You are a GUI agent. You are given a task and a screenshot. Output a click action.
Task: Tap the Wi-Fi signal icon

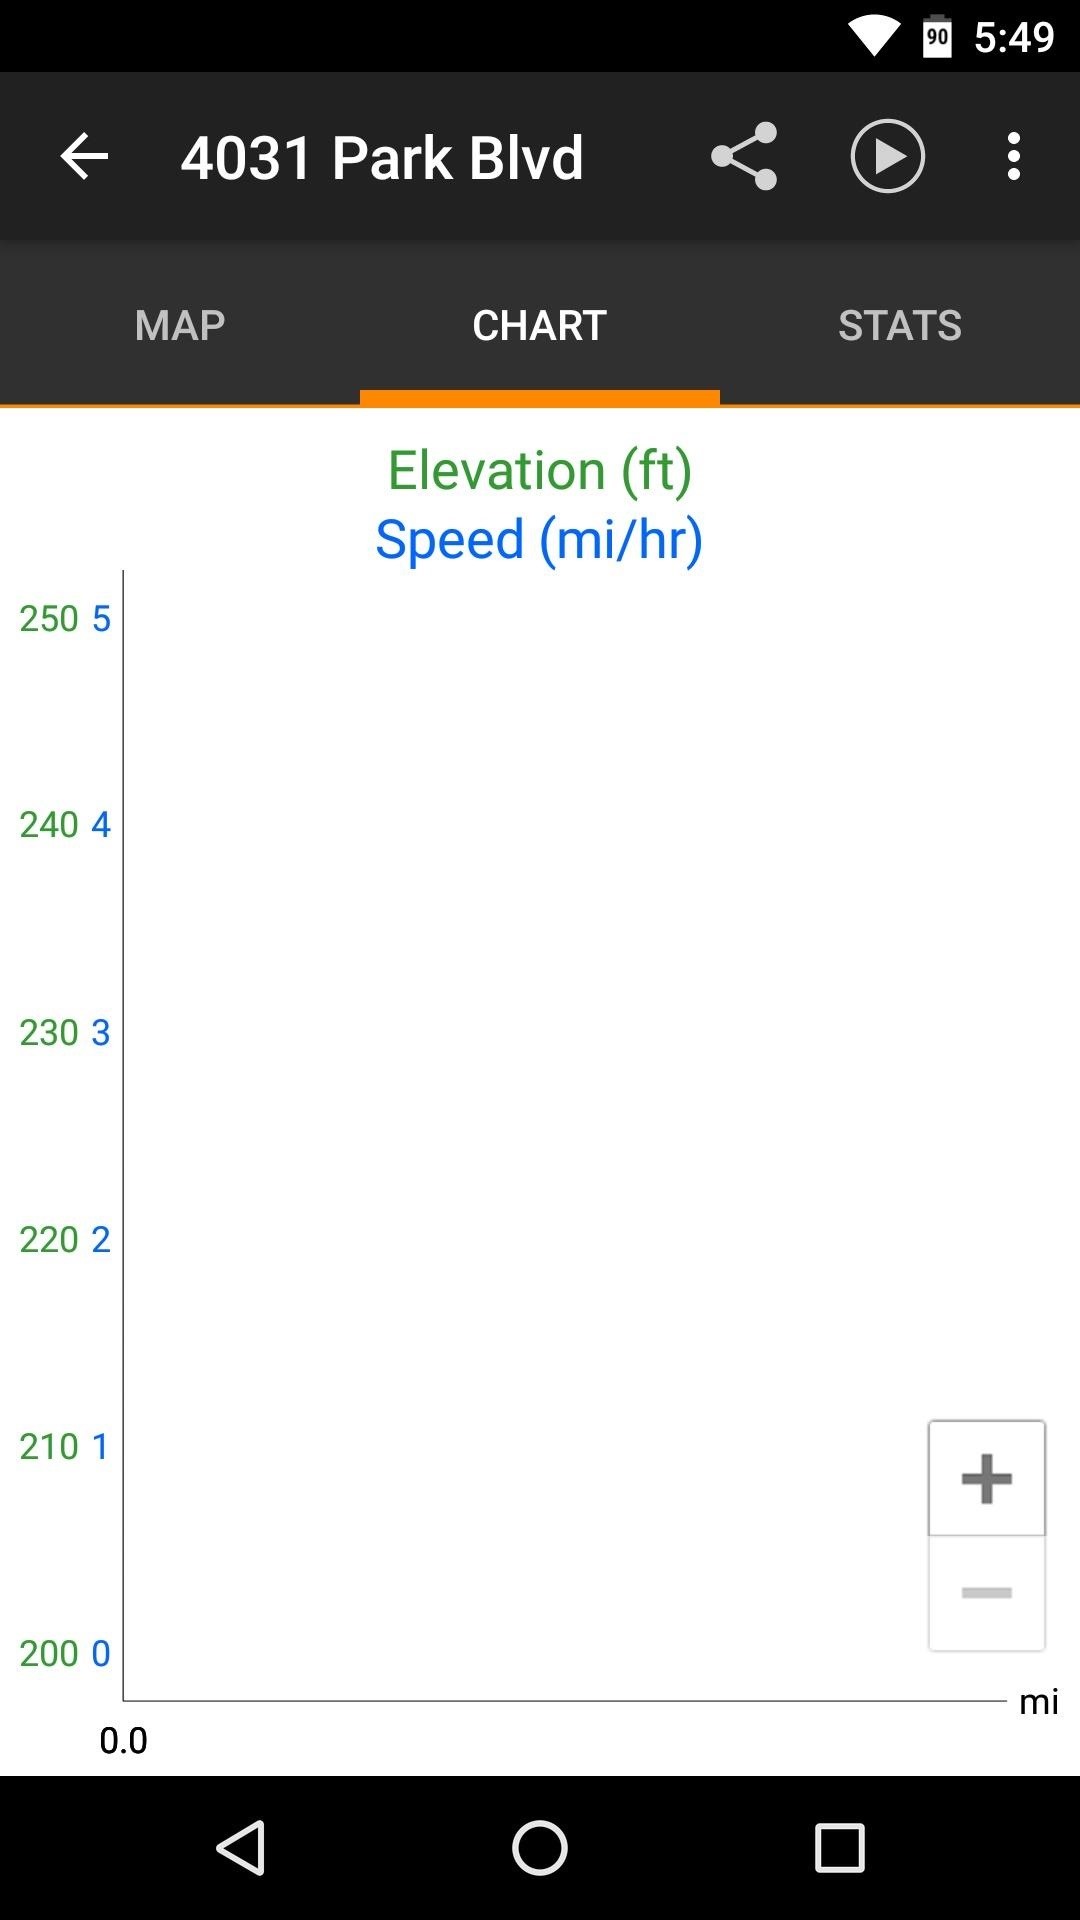874,37
